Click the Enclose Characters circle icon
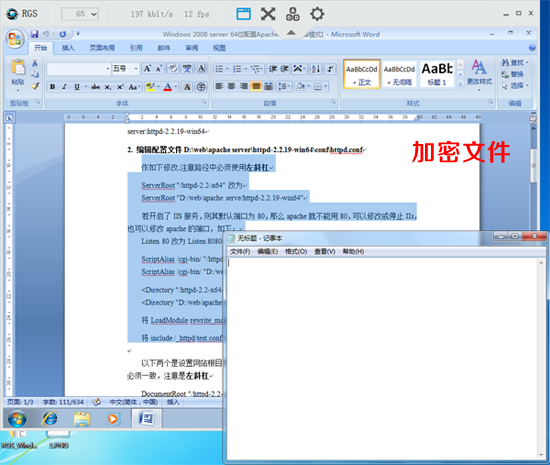 point(201,87)
